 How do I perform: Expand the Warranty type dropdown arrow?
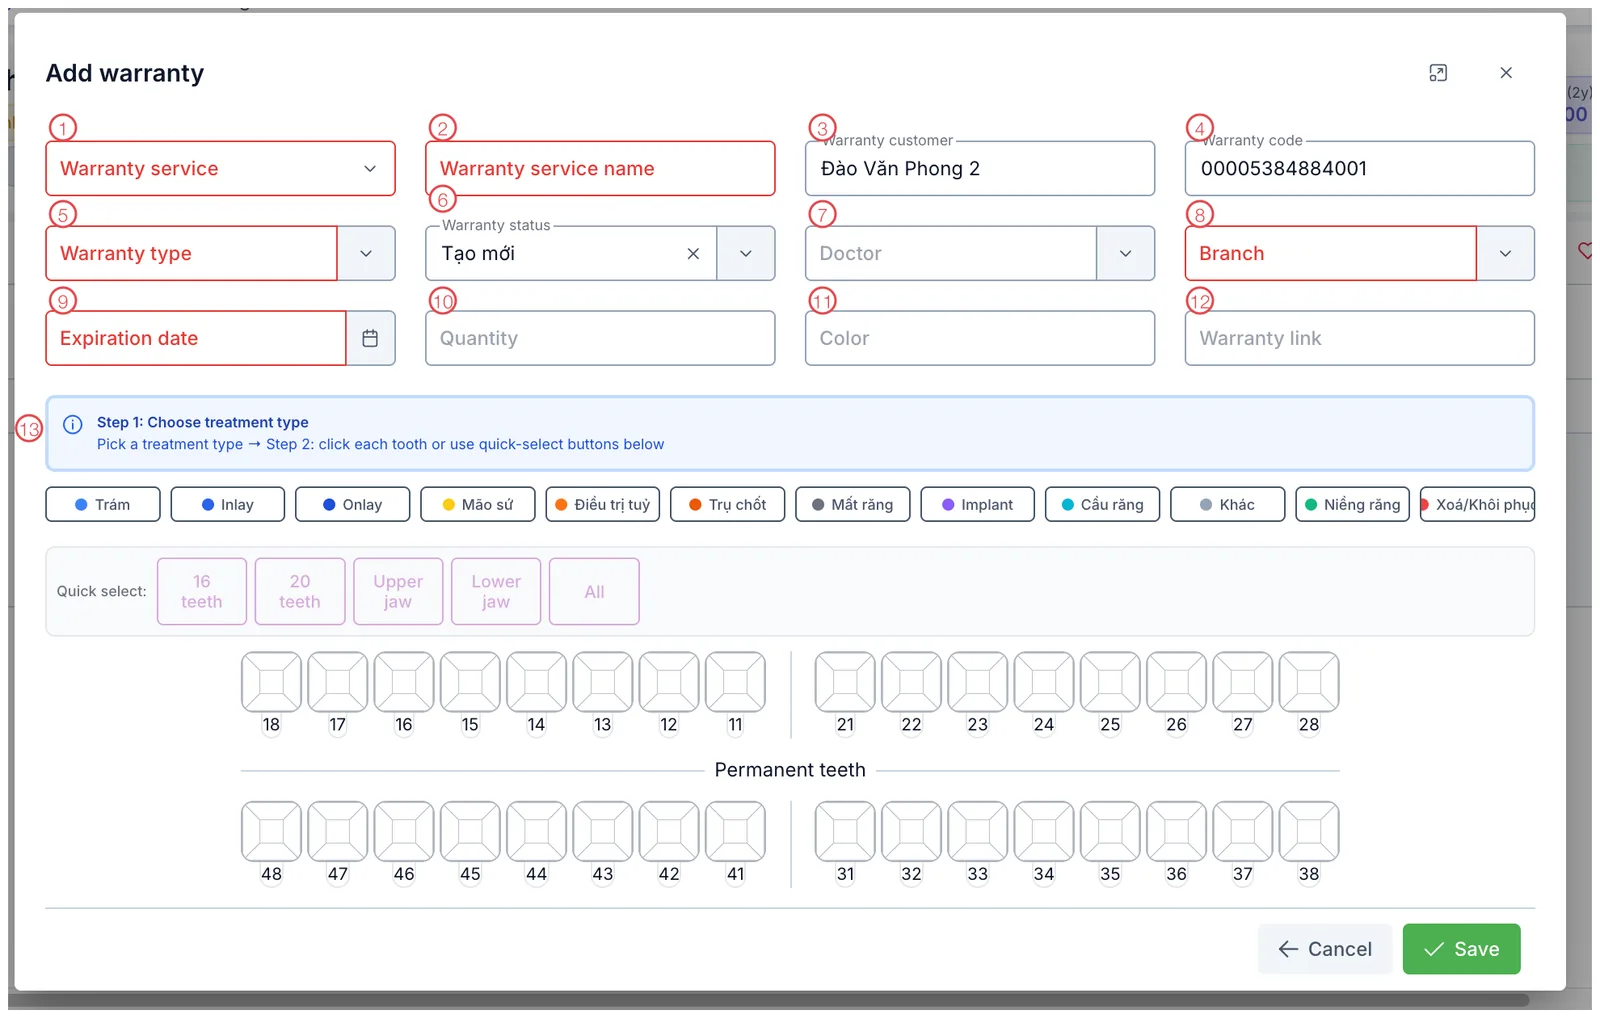point(366,254)
